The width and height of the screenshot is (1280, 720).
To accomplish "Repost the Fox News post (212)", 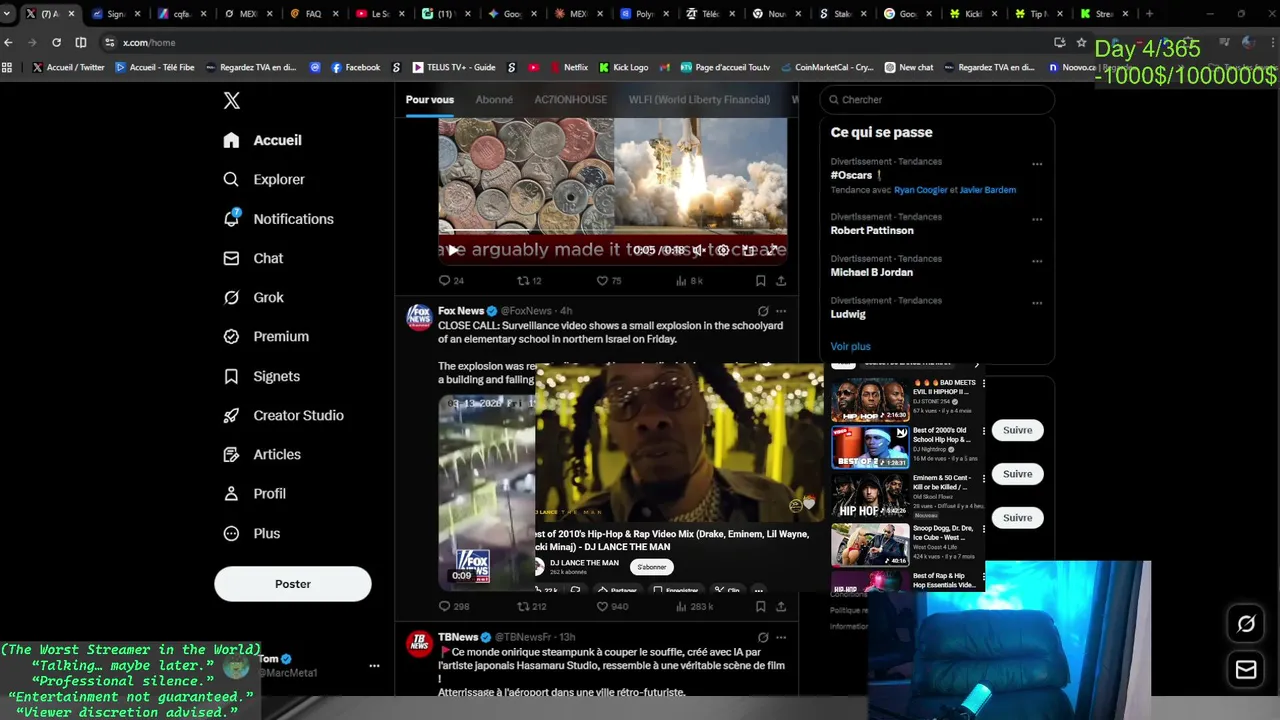I will click(x=531, y=606).
